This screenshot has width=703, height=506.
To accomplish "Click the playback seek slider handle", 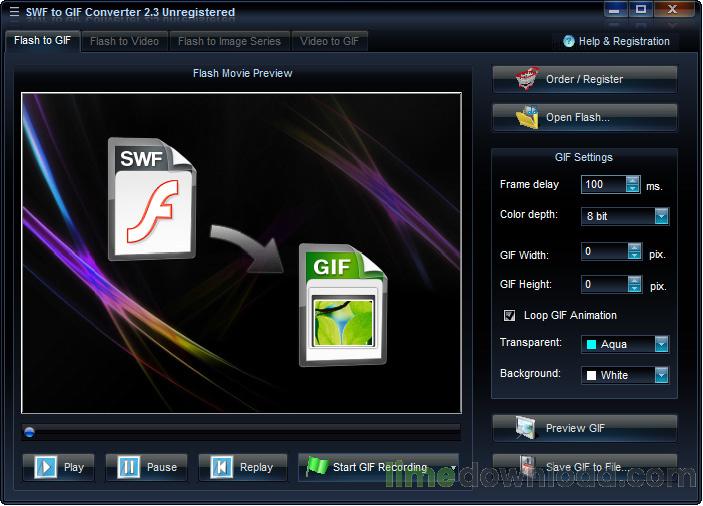I will tap(30, 432).
